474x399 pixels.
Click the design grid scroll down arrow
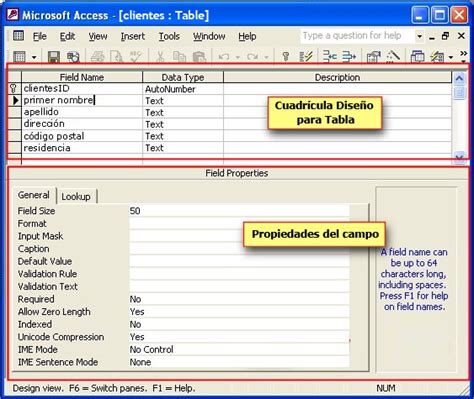point(459,157)
